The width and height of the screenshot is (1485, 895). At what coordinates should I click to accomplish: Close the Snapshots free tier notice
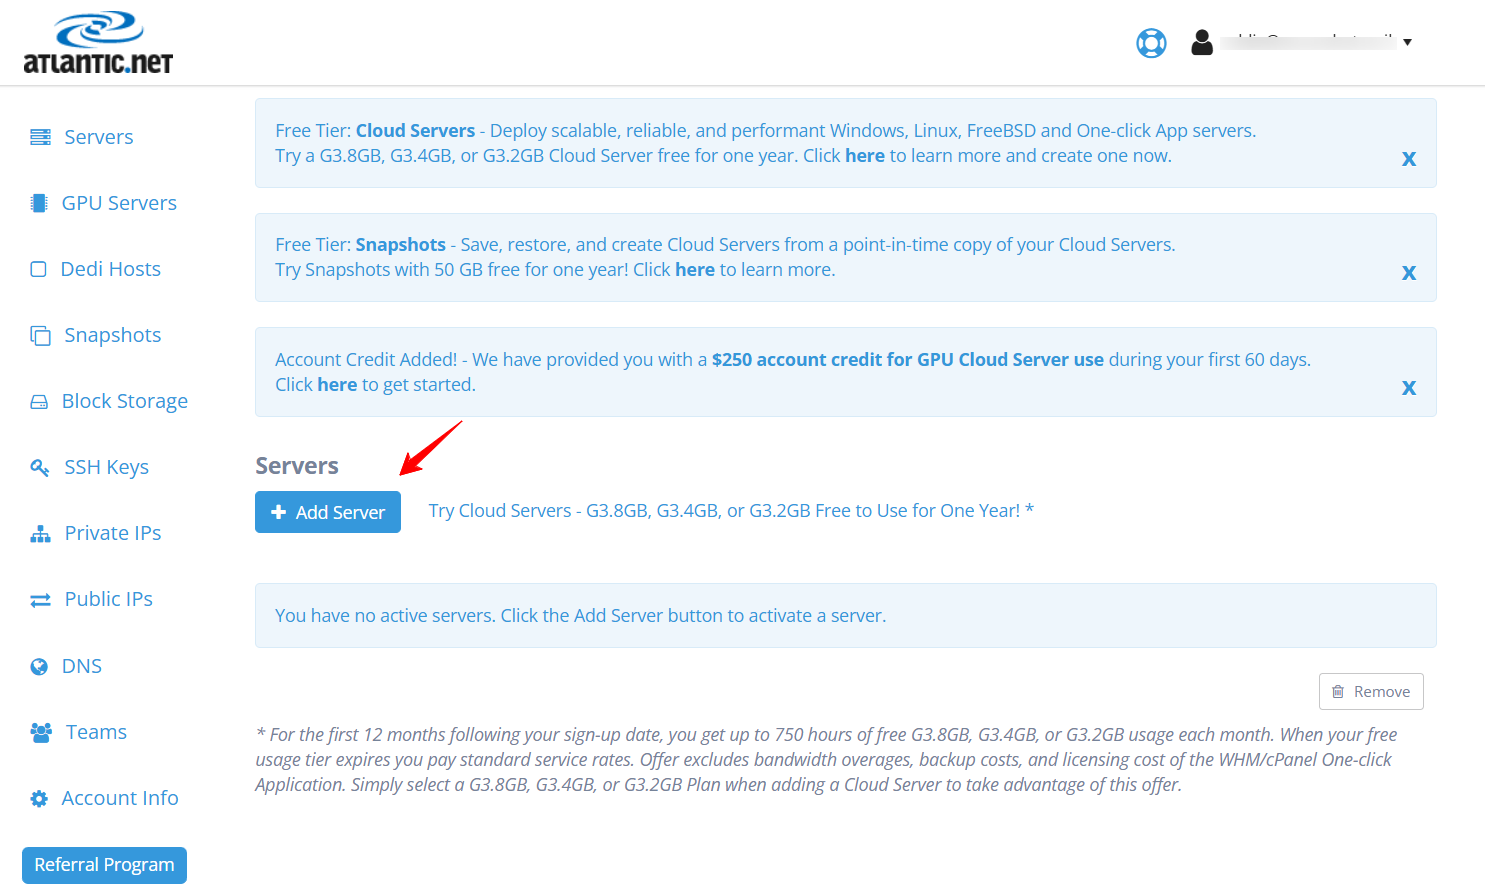tap(1408, 273)
